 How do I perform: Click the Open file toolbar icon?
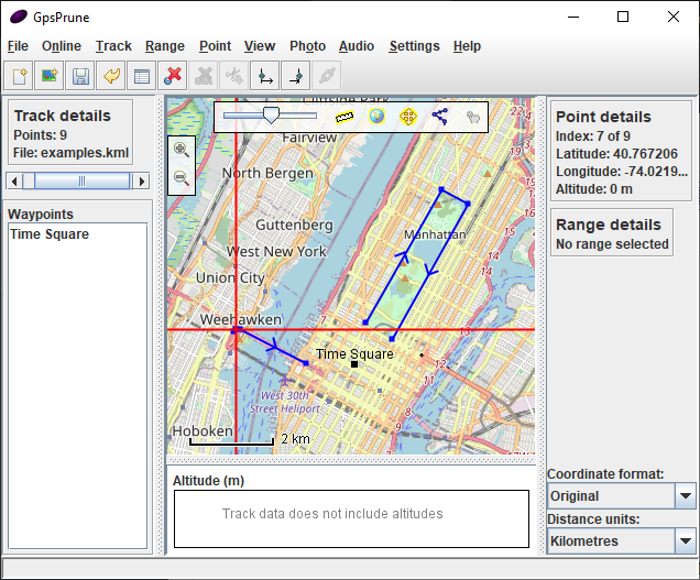tap(19, 76)
